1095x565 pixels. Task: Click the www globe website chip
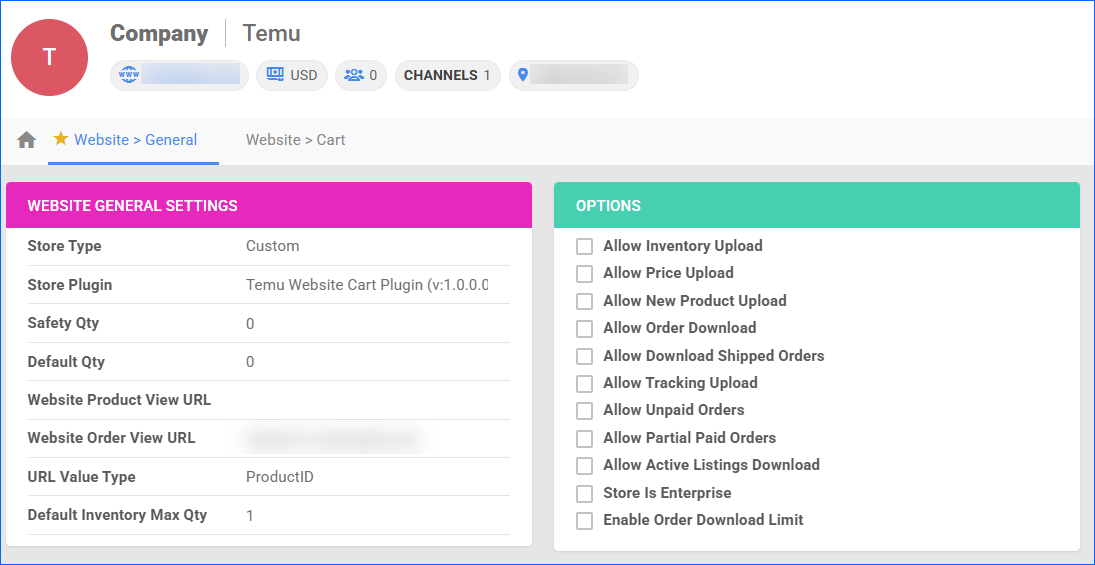click(x=179, y=75)
